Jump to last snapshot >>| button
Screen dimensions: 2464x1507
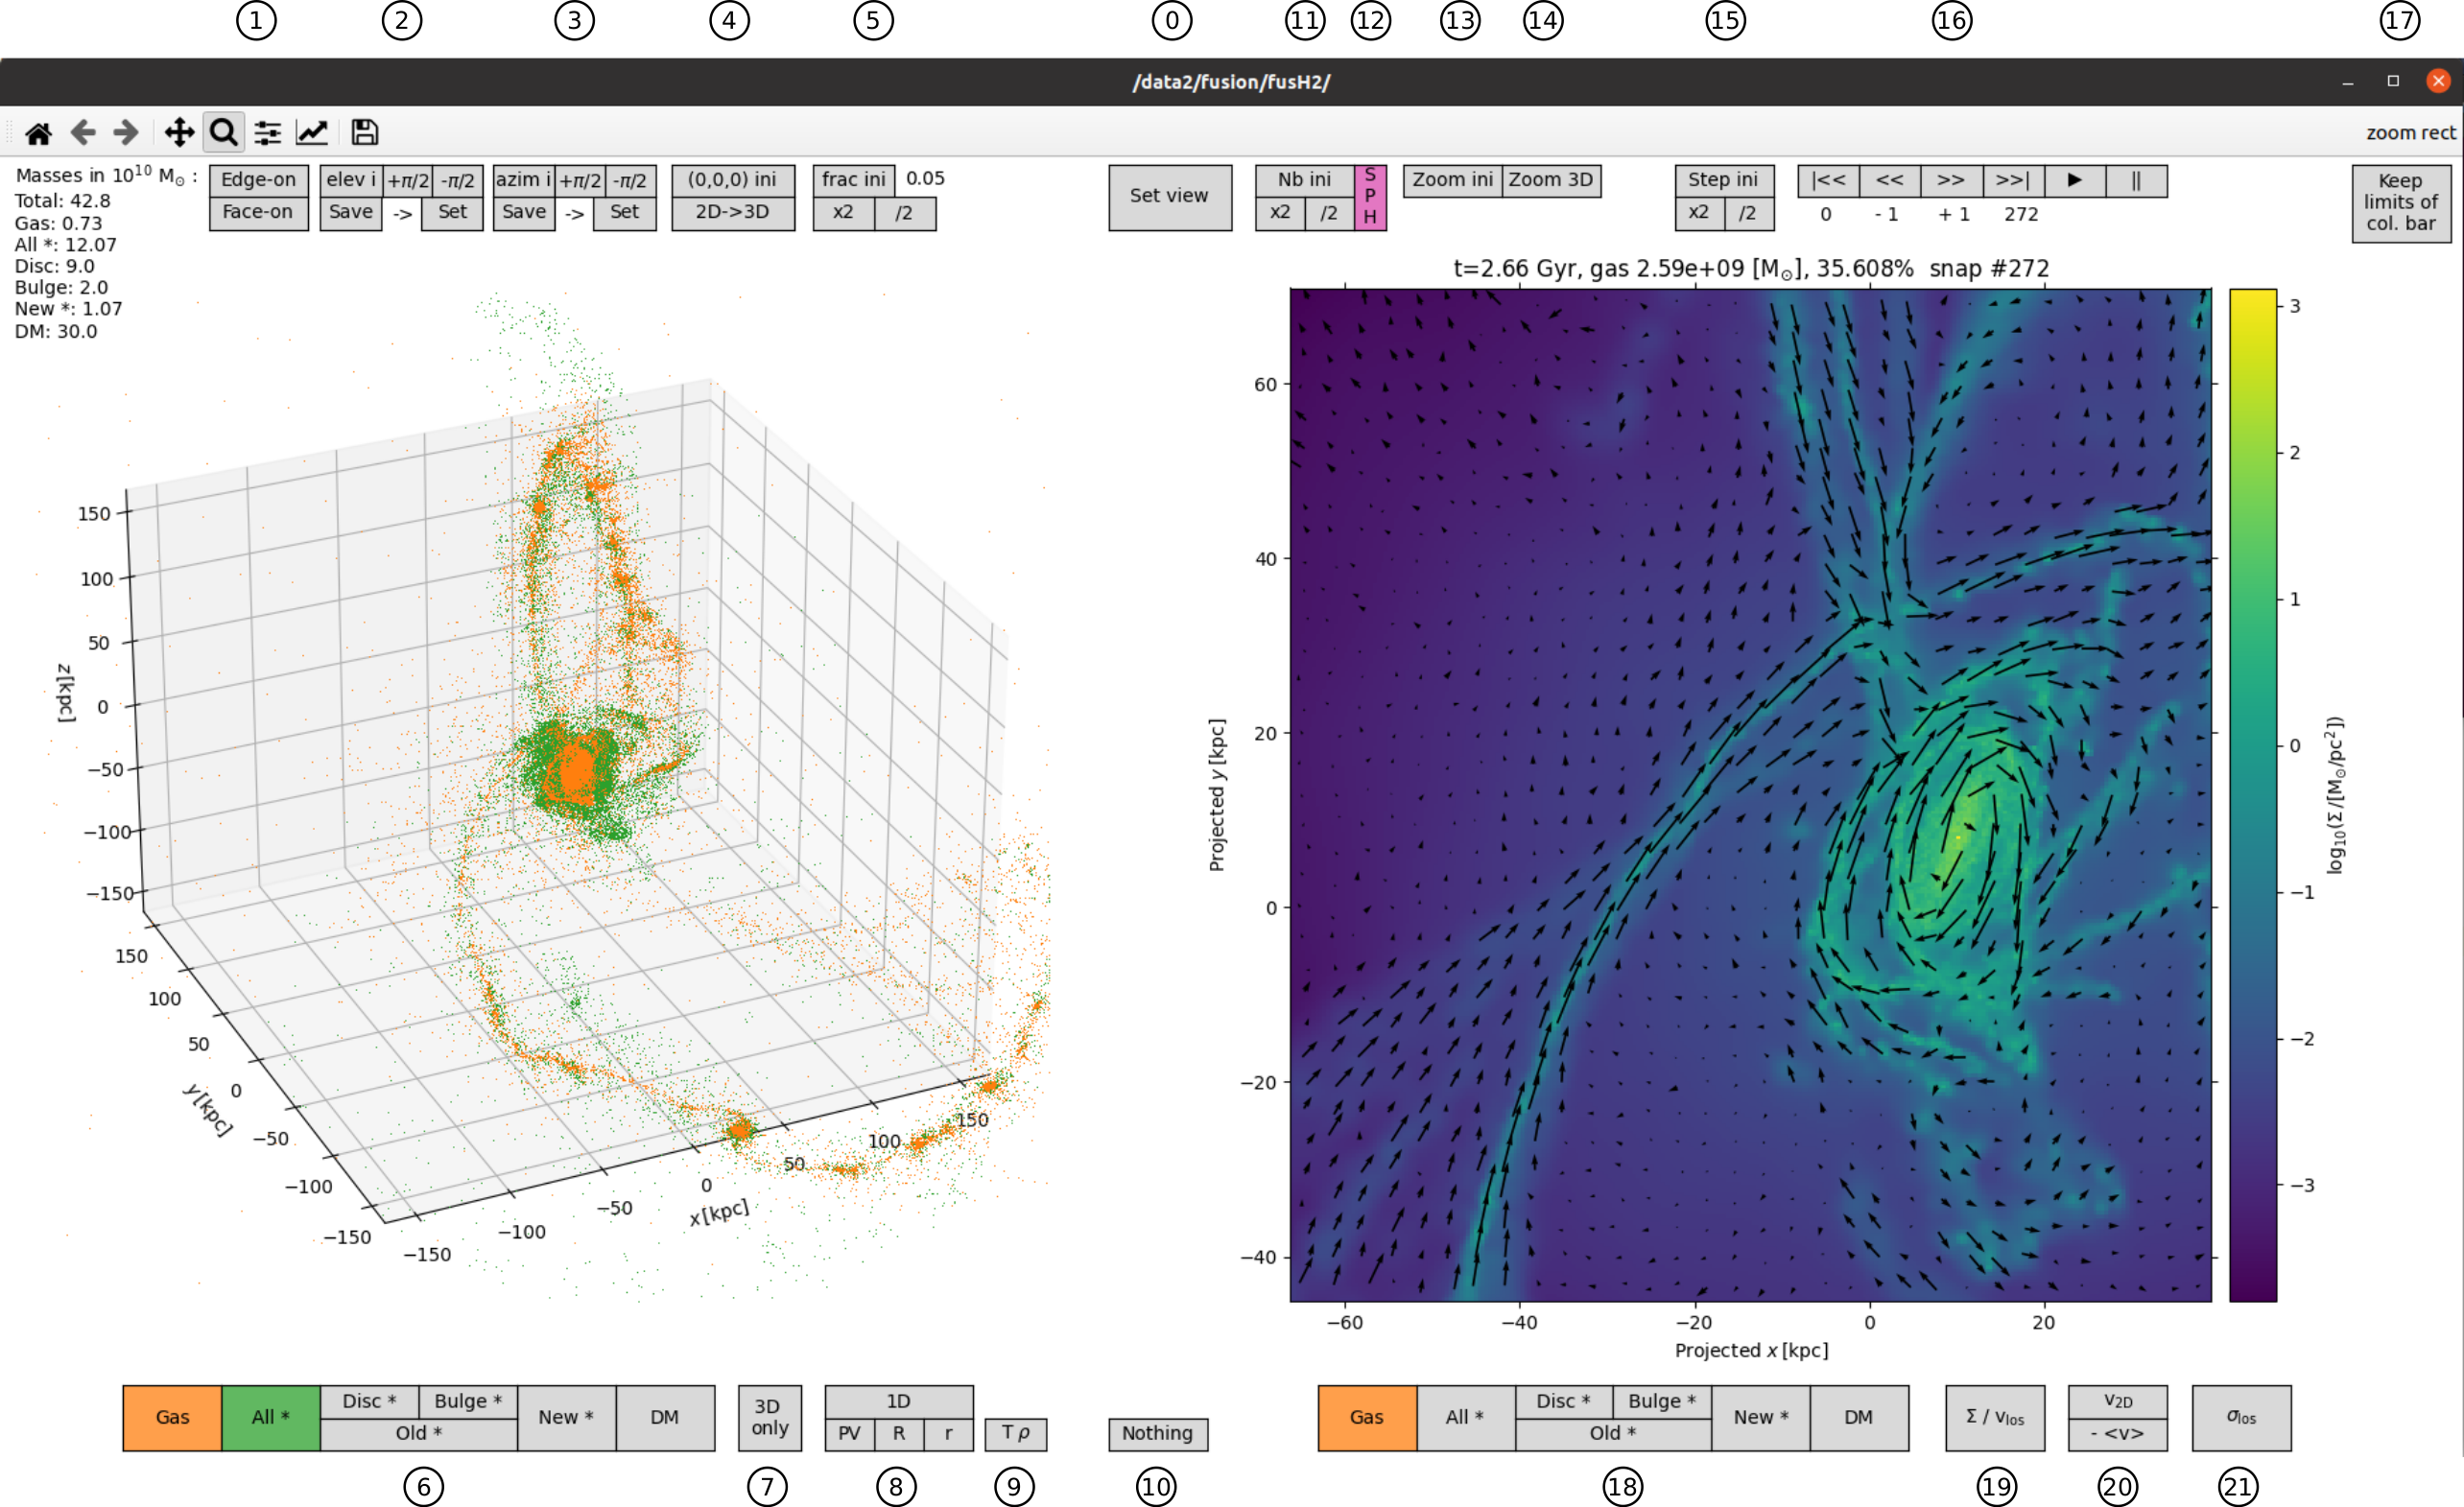tap(2013, 181)
